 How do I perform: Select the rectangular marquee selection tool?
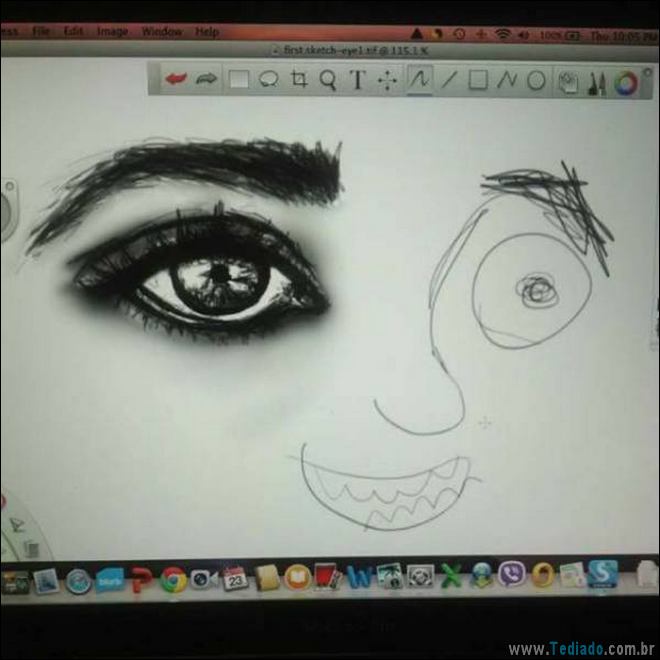pos(238,80)
